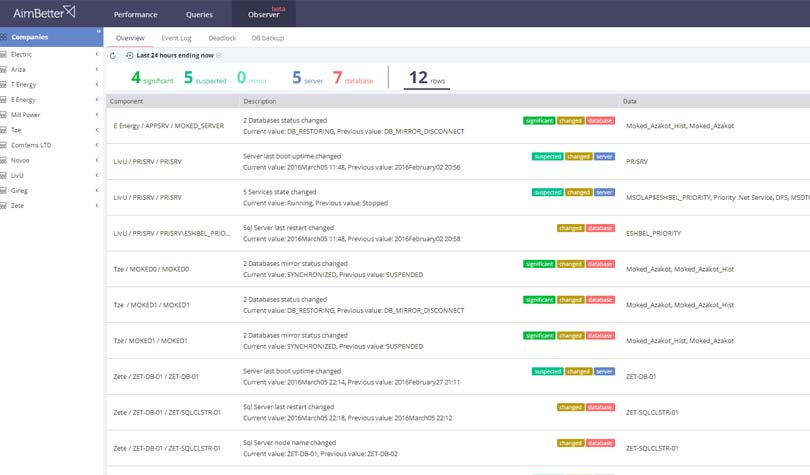Click '5 Services state changed' description
810x475 pixels.
(279, 192)
